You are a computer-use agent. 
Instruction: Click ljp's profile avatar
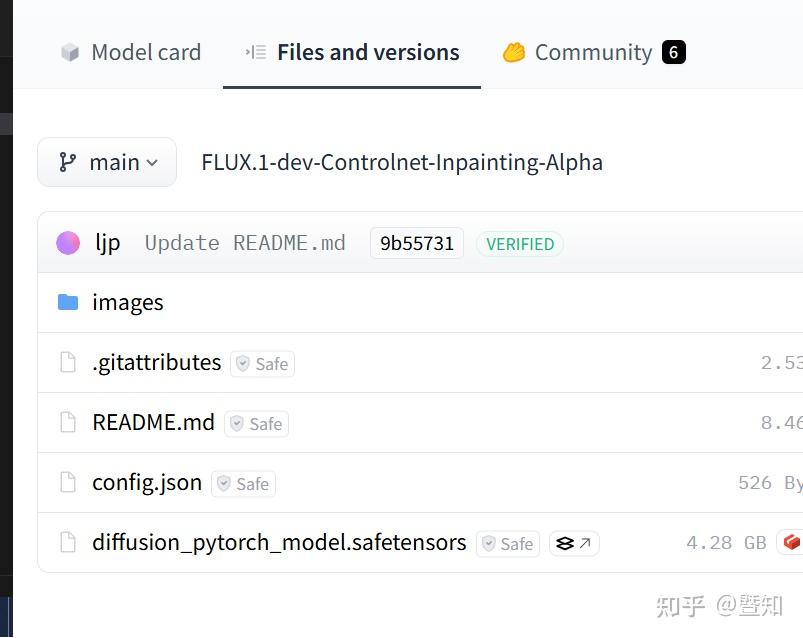pos(67,242)
